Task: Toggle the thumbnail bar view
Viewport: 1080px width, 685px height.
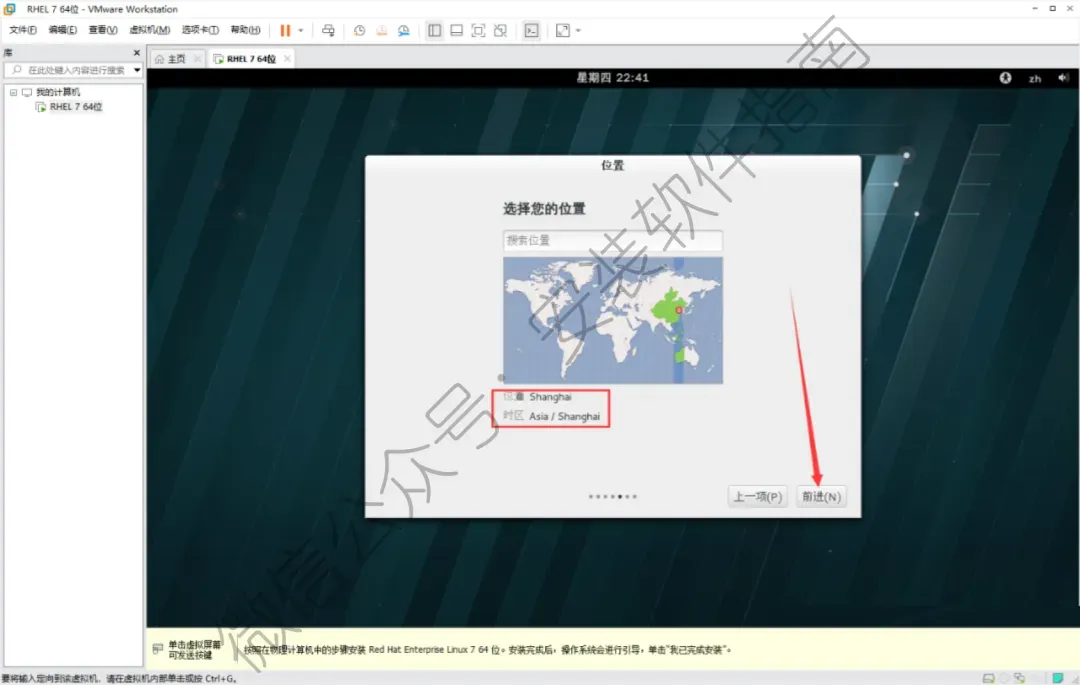Action: click(456, 30)
